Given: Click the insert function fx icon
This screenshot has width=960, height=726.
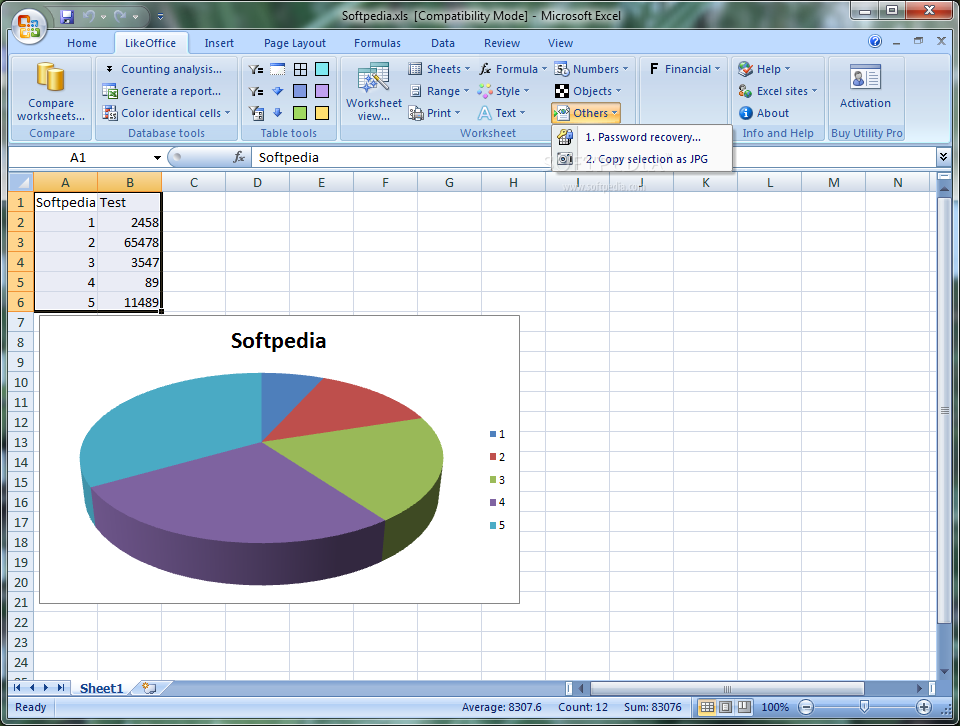Looking at the screenshot, I should click(239, 157).
